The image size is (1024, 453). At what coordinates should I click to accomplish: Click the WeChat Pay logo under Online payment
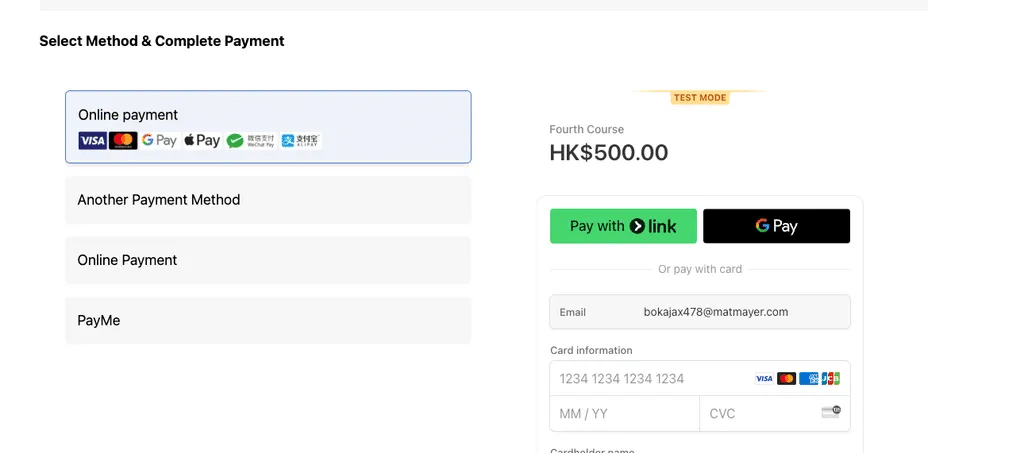[x=251, y=140]
